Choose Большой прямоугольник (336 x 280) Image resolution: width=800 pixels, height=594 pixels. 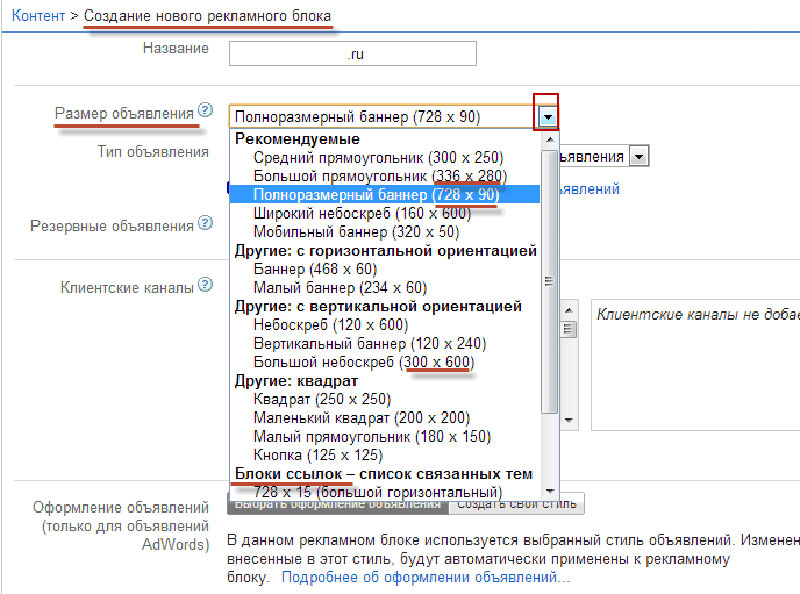click(380, 177)
